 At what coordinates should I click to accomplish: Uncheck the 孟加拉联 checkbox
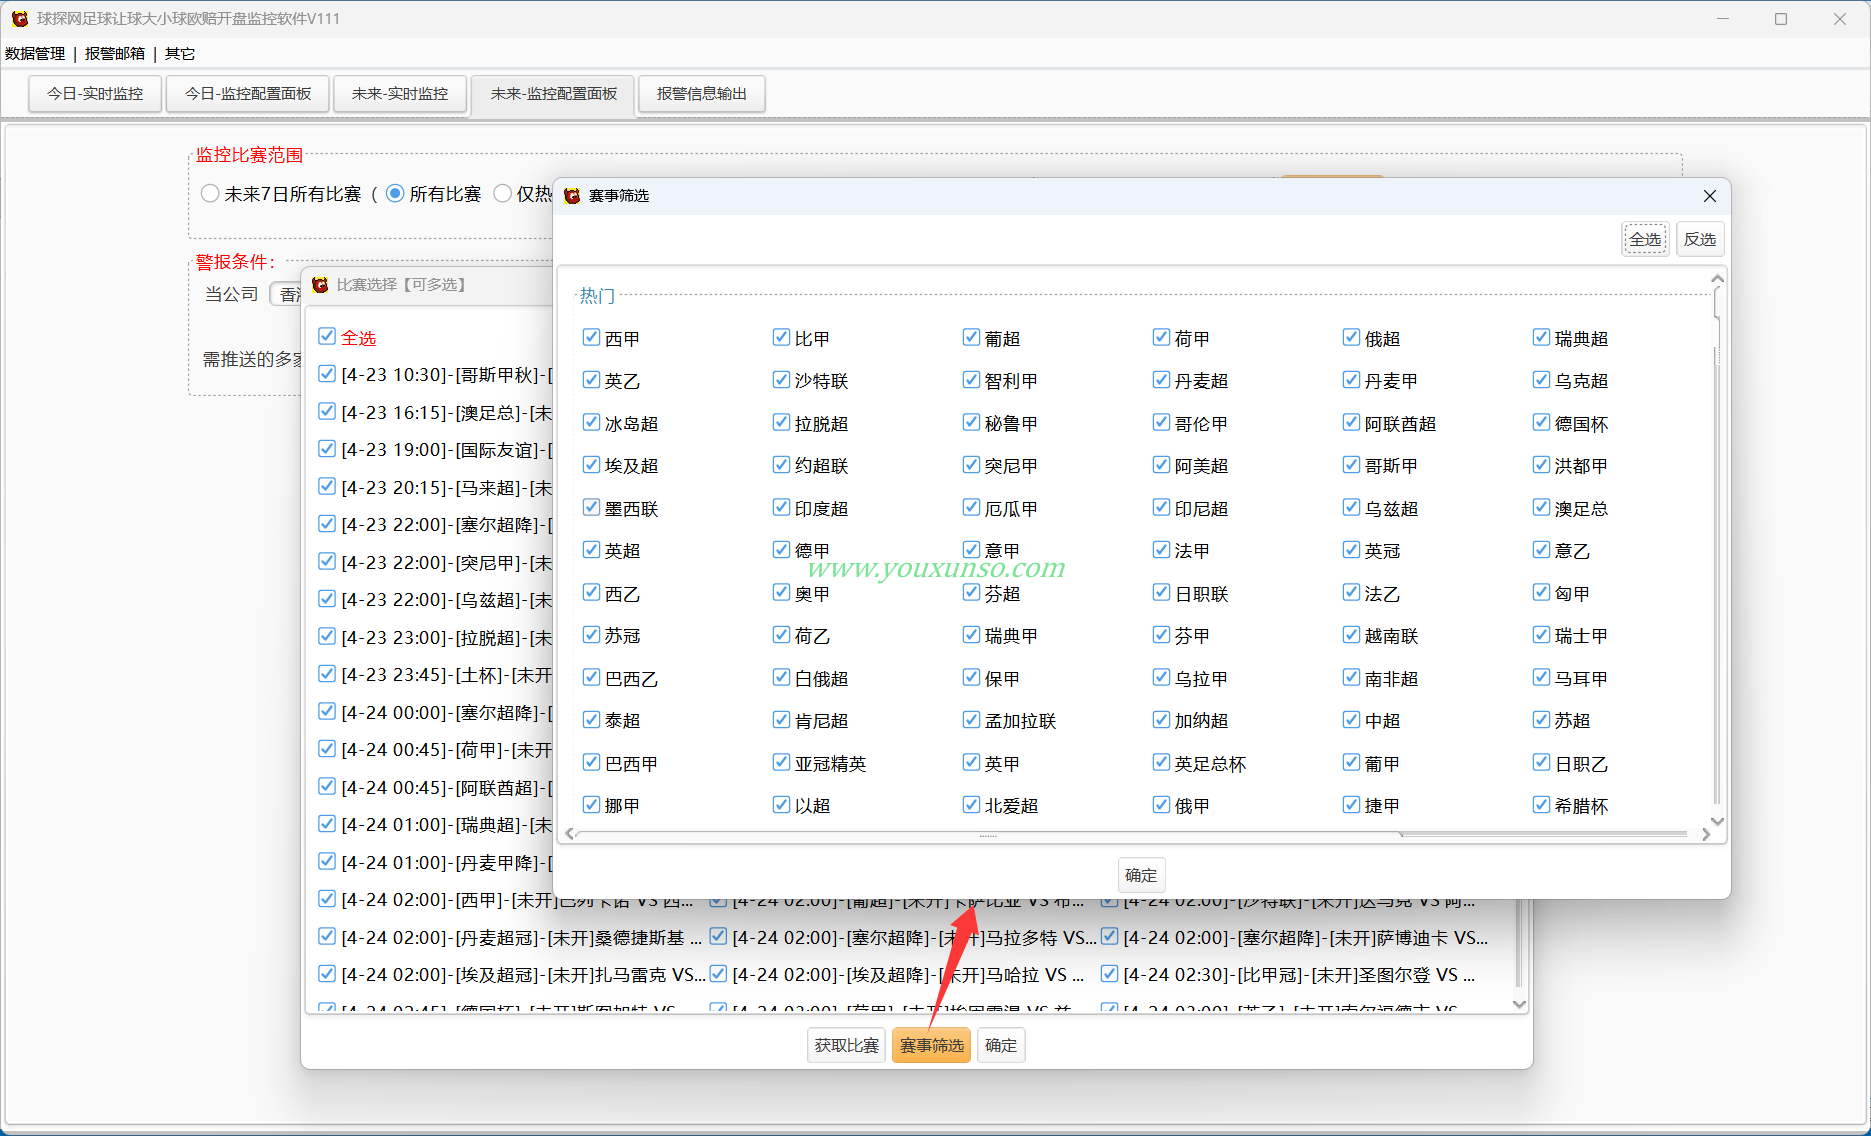tap(971, 720)
